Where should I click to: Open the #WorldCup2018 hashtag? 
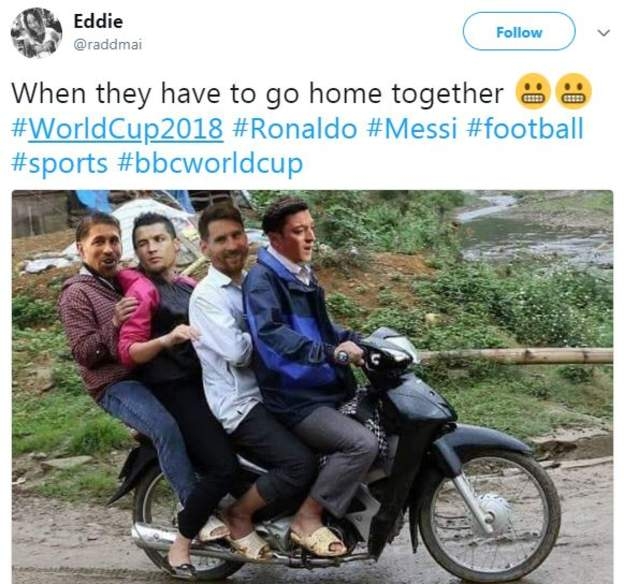tap(117, 129)
